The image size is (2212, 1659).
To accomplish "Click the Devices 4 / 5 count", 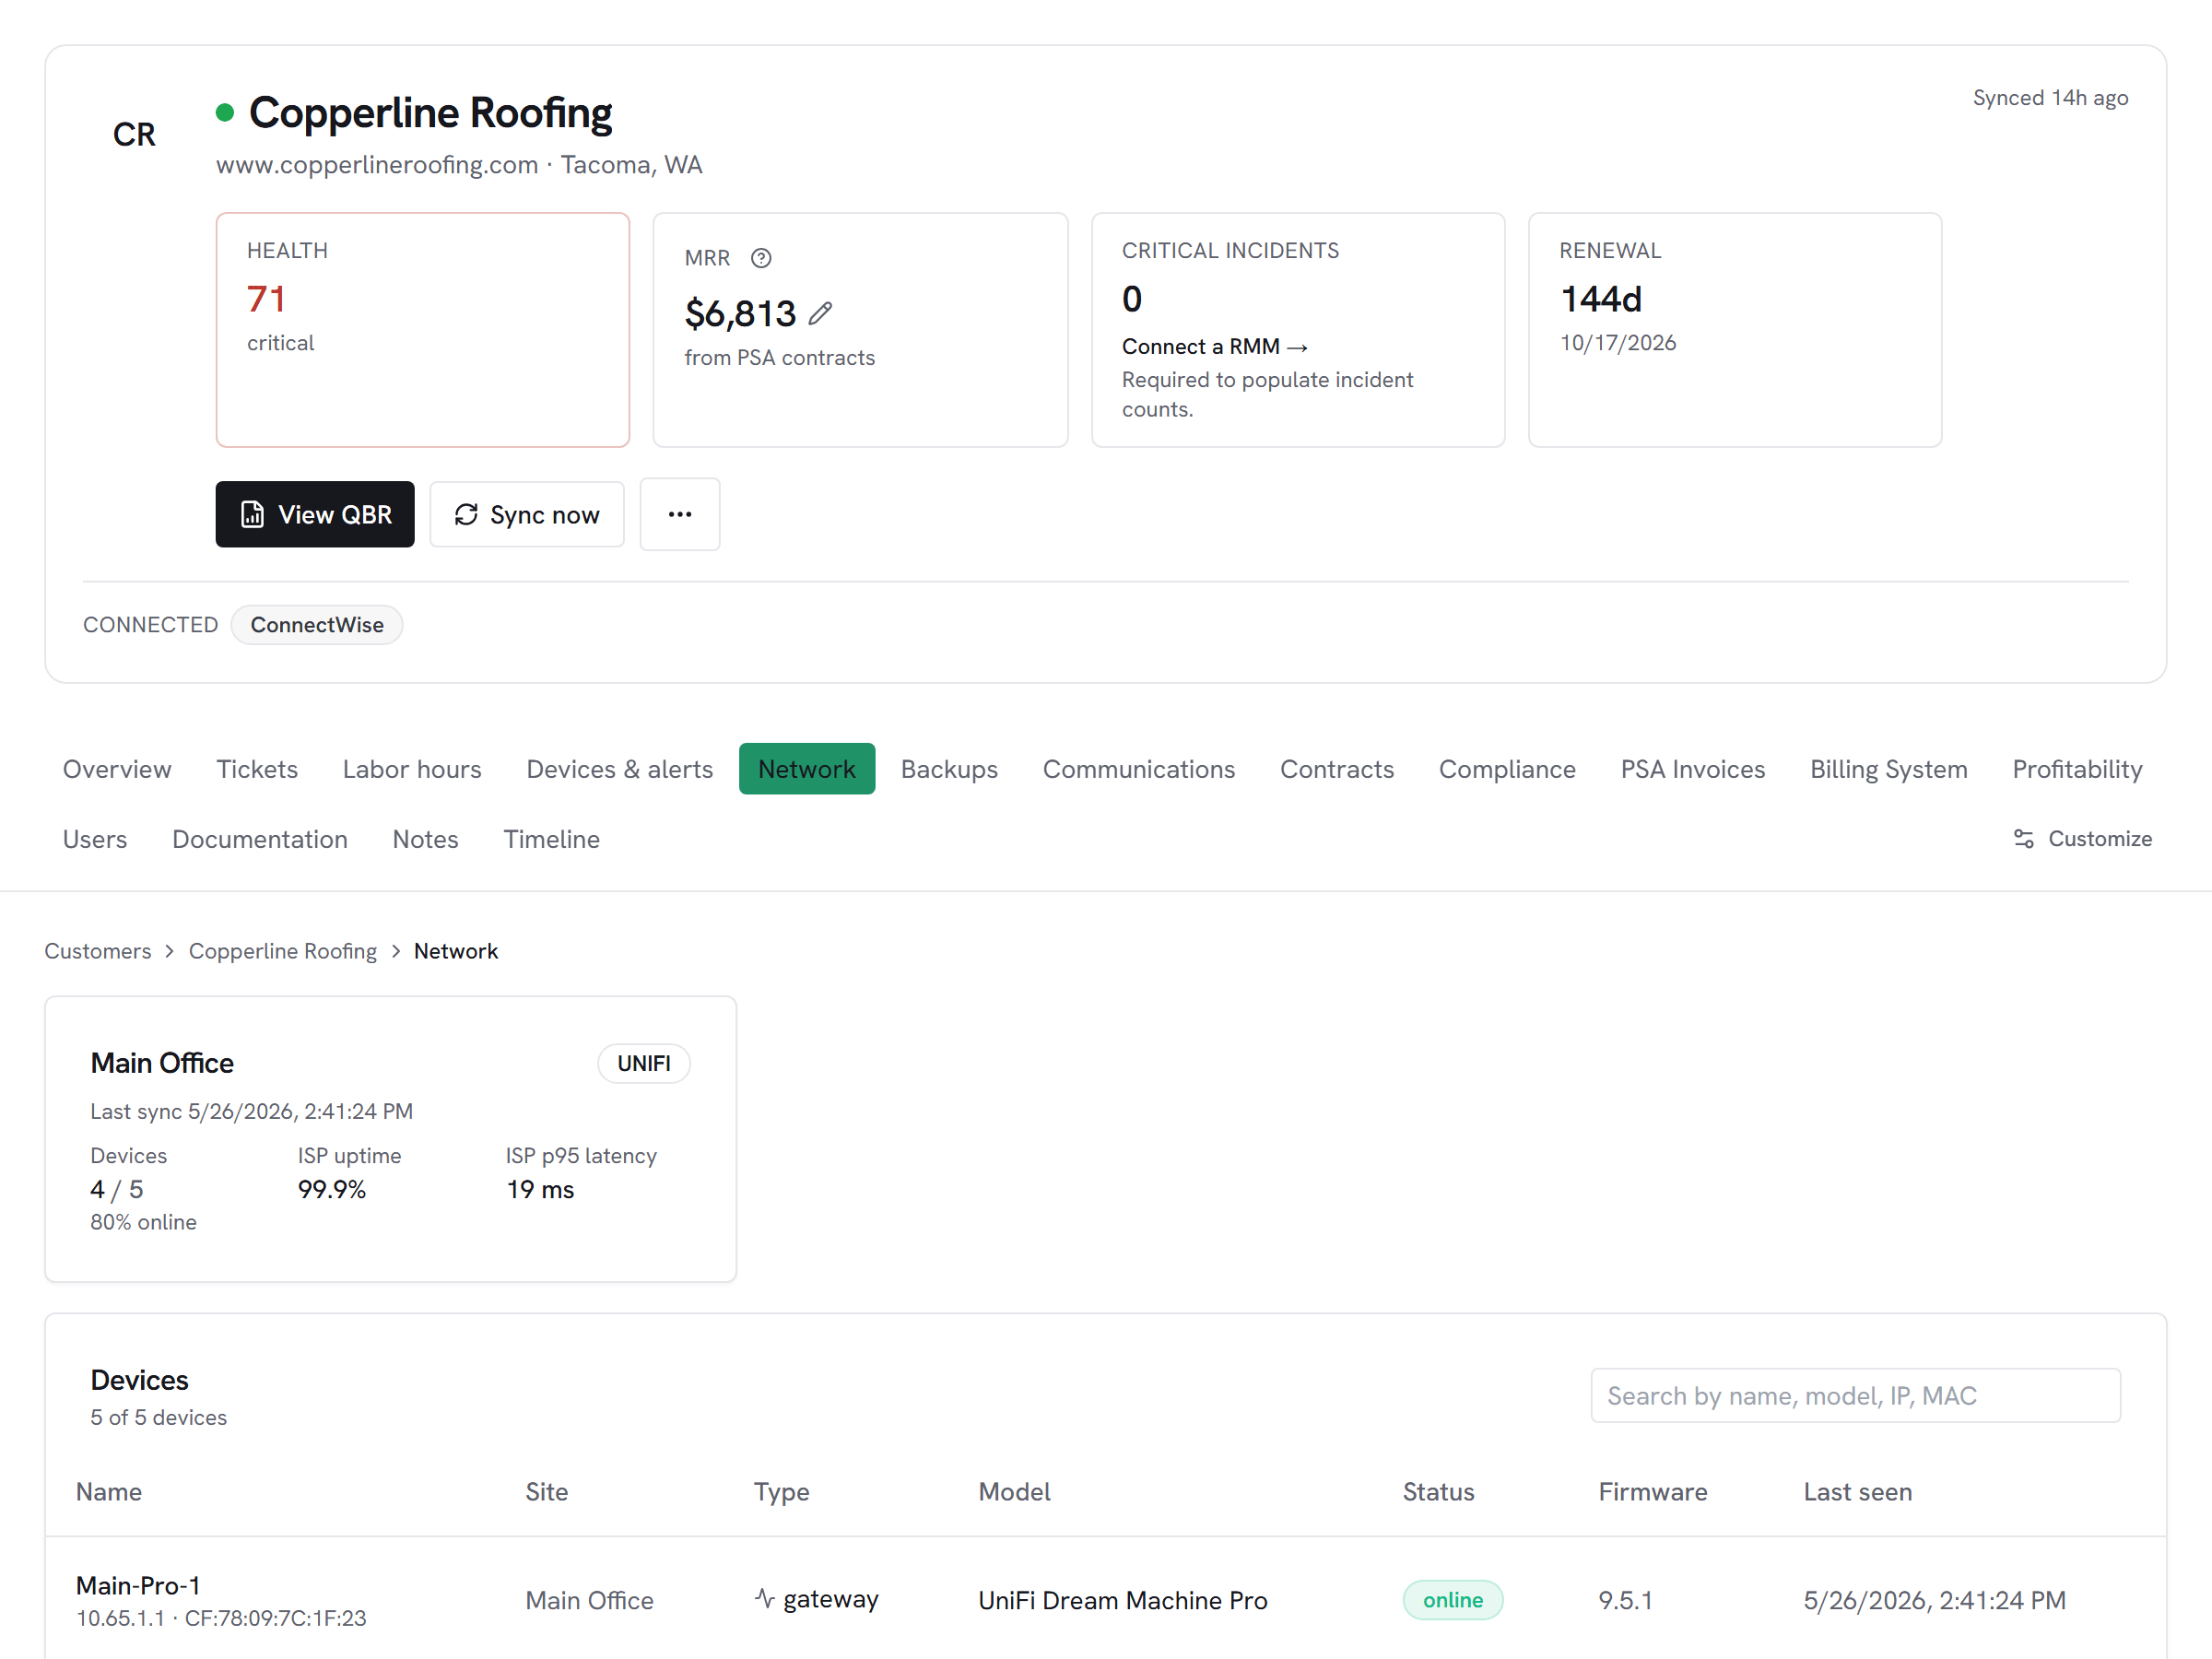I will pyautogui.click(x=117, y=1188).
